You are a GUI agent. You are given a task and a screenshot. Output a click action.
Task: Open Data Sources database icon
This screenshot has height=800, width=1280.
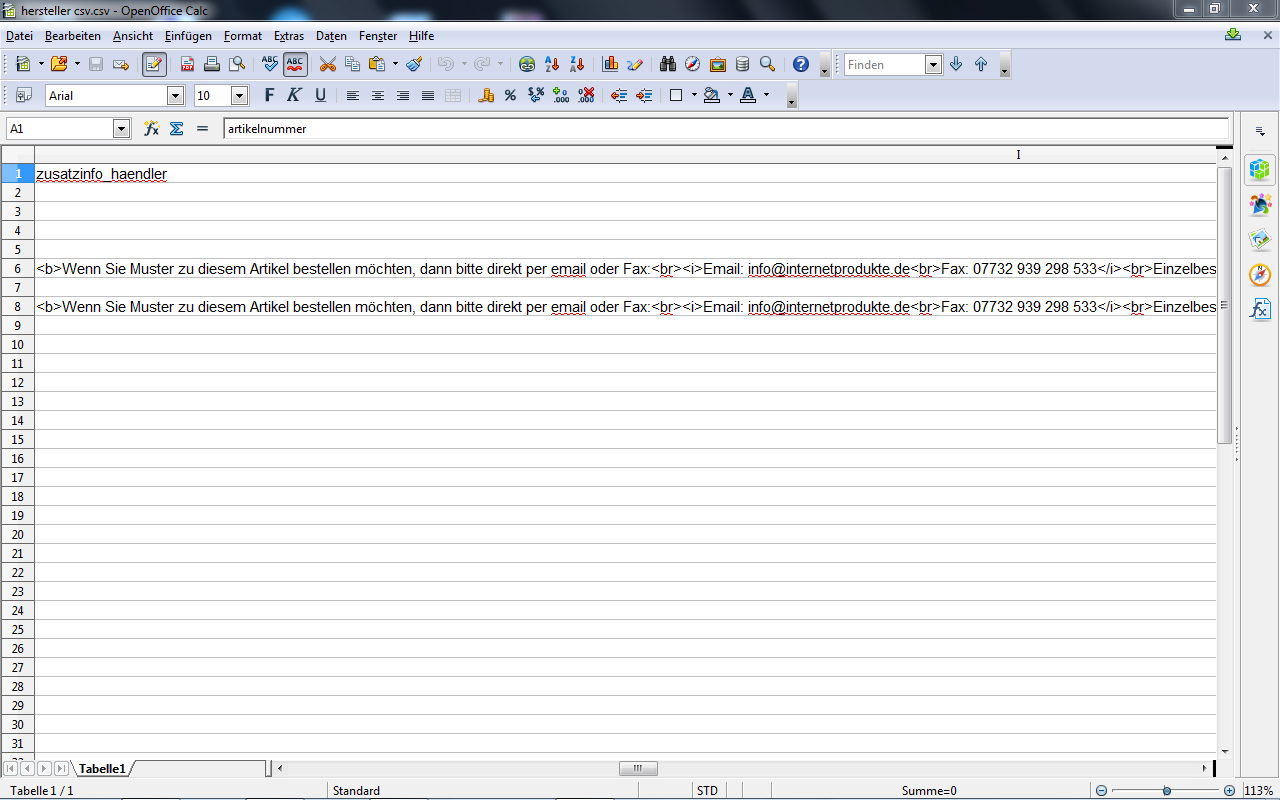click(742, 64)
